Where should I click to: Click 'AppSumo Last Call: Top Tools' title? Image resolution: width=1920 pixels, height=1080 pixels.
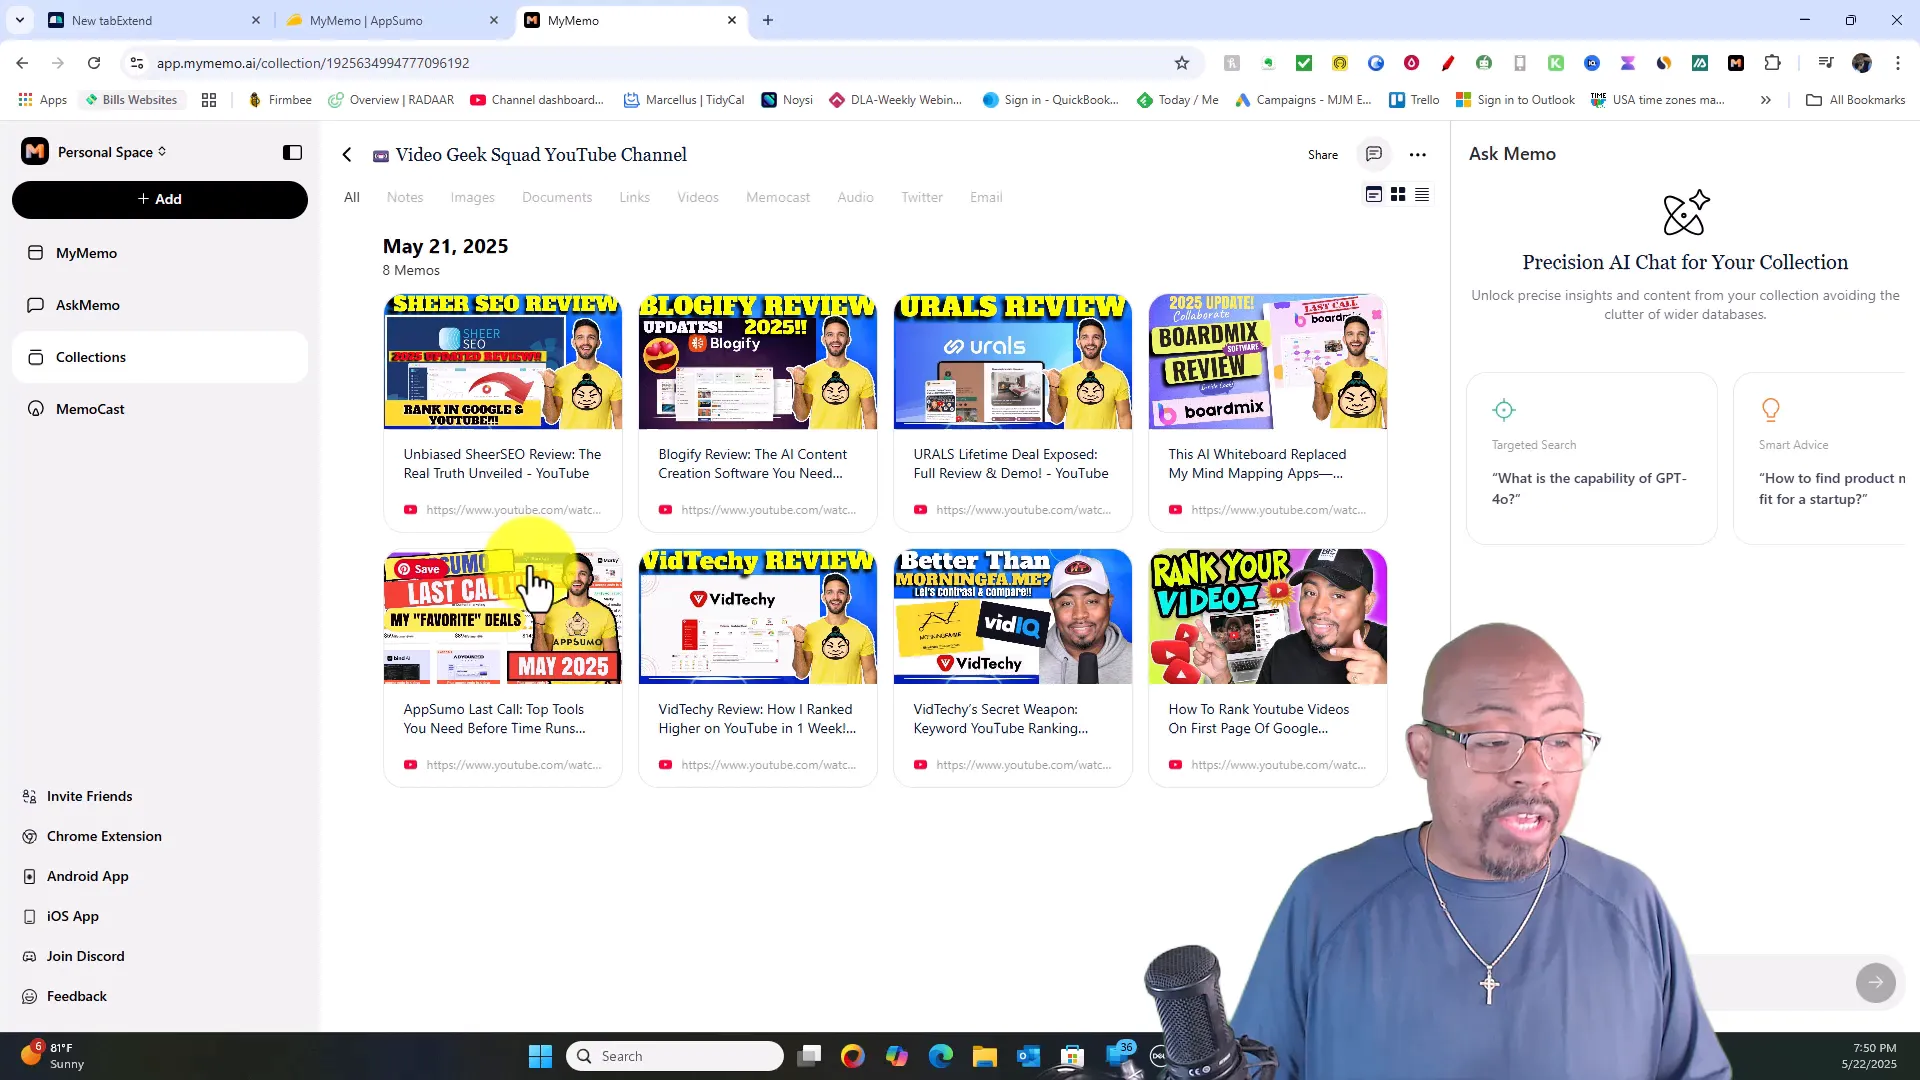click(x=495, y=718)
